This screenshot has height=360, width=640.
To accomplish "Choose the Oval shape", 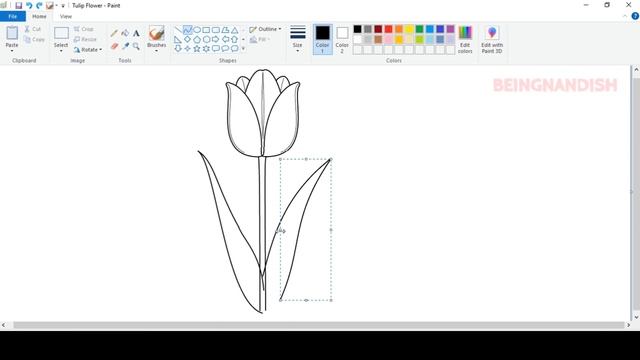I will 197,30.
